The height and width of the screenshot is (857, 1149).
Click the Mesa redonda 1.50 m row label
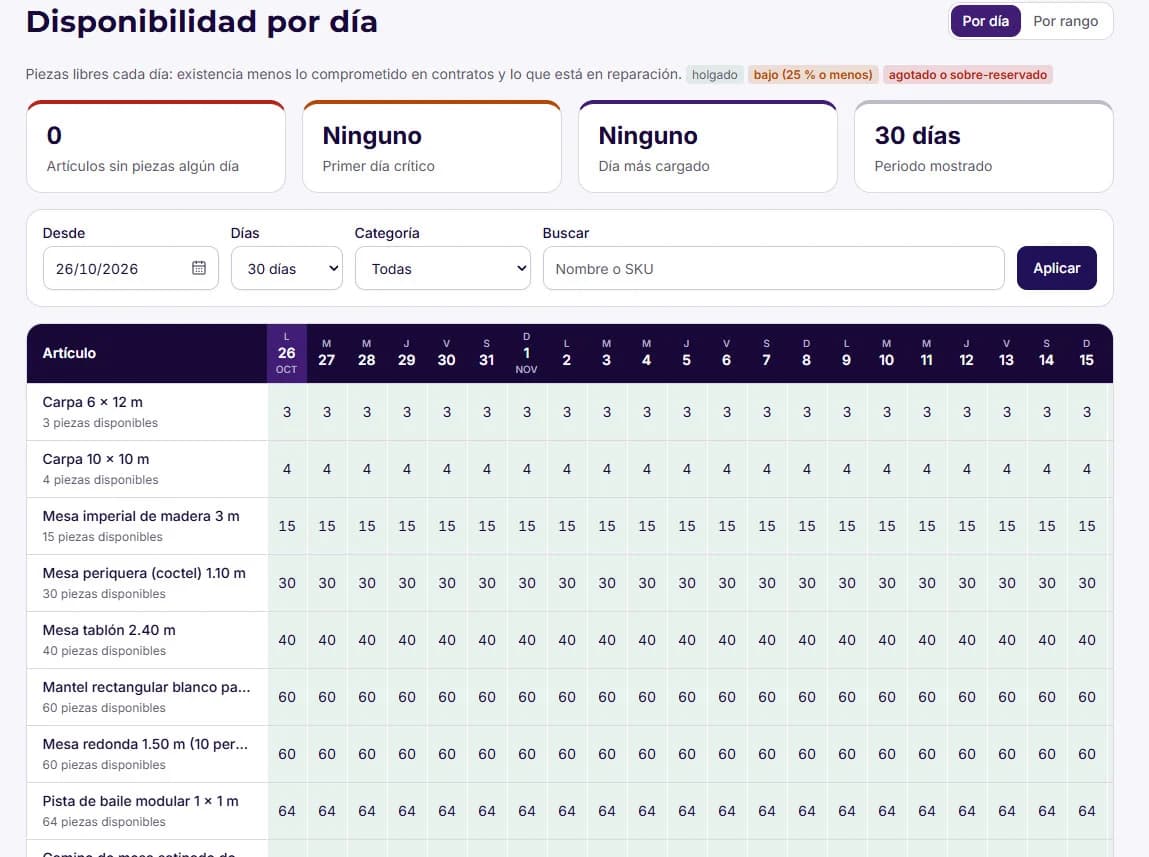pyautogui.click(x=147, y=754)
